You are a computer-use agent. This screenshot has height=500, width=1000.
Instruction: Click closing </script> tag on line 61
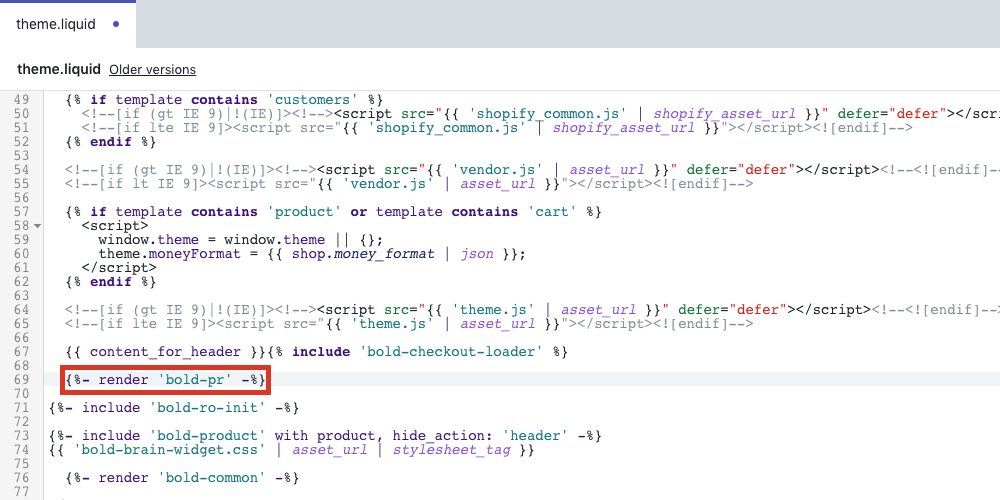[119, 268]
